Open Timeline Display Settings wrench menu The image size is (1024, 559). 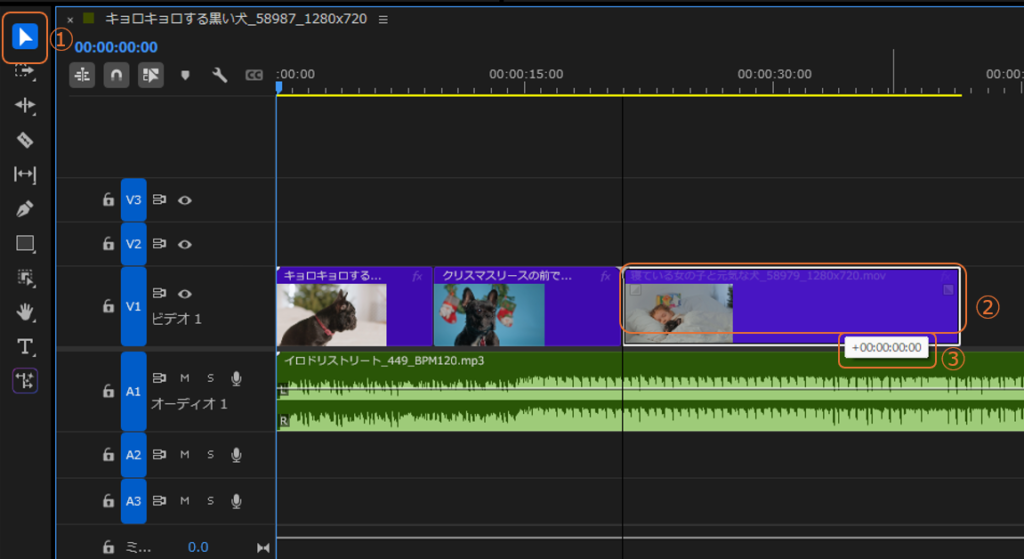220,75
